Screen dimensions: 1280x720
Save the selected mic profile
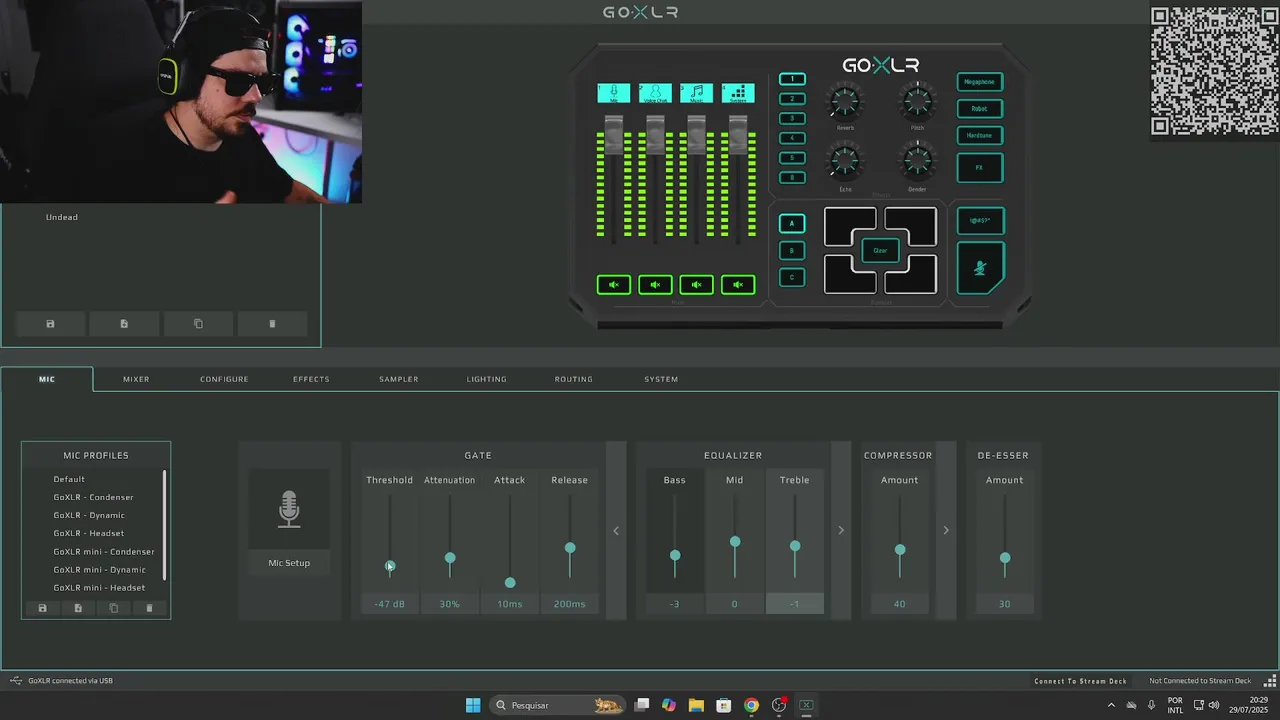[x=42, y=608]
